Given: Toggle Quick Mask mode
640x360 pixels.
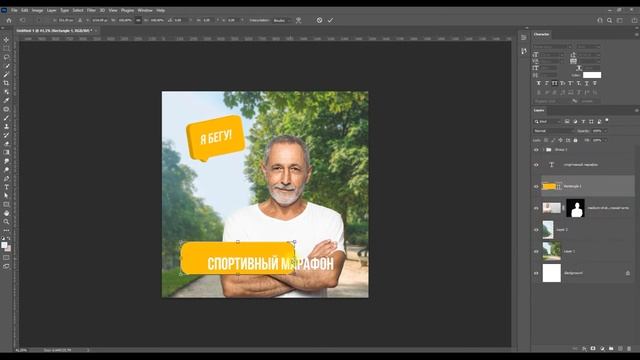Looking at the screenshot, I should (6, 258).
